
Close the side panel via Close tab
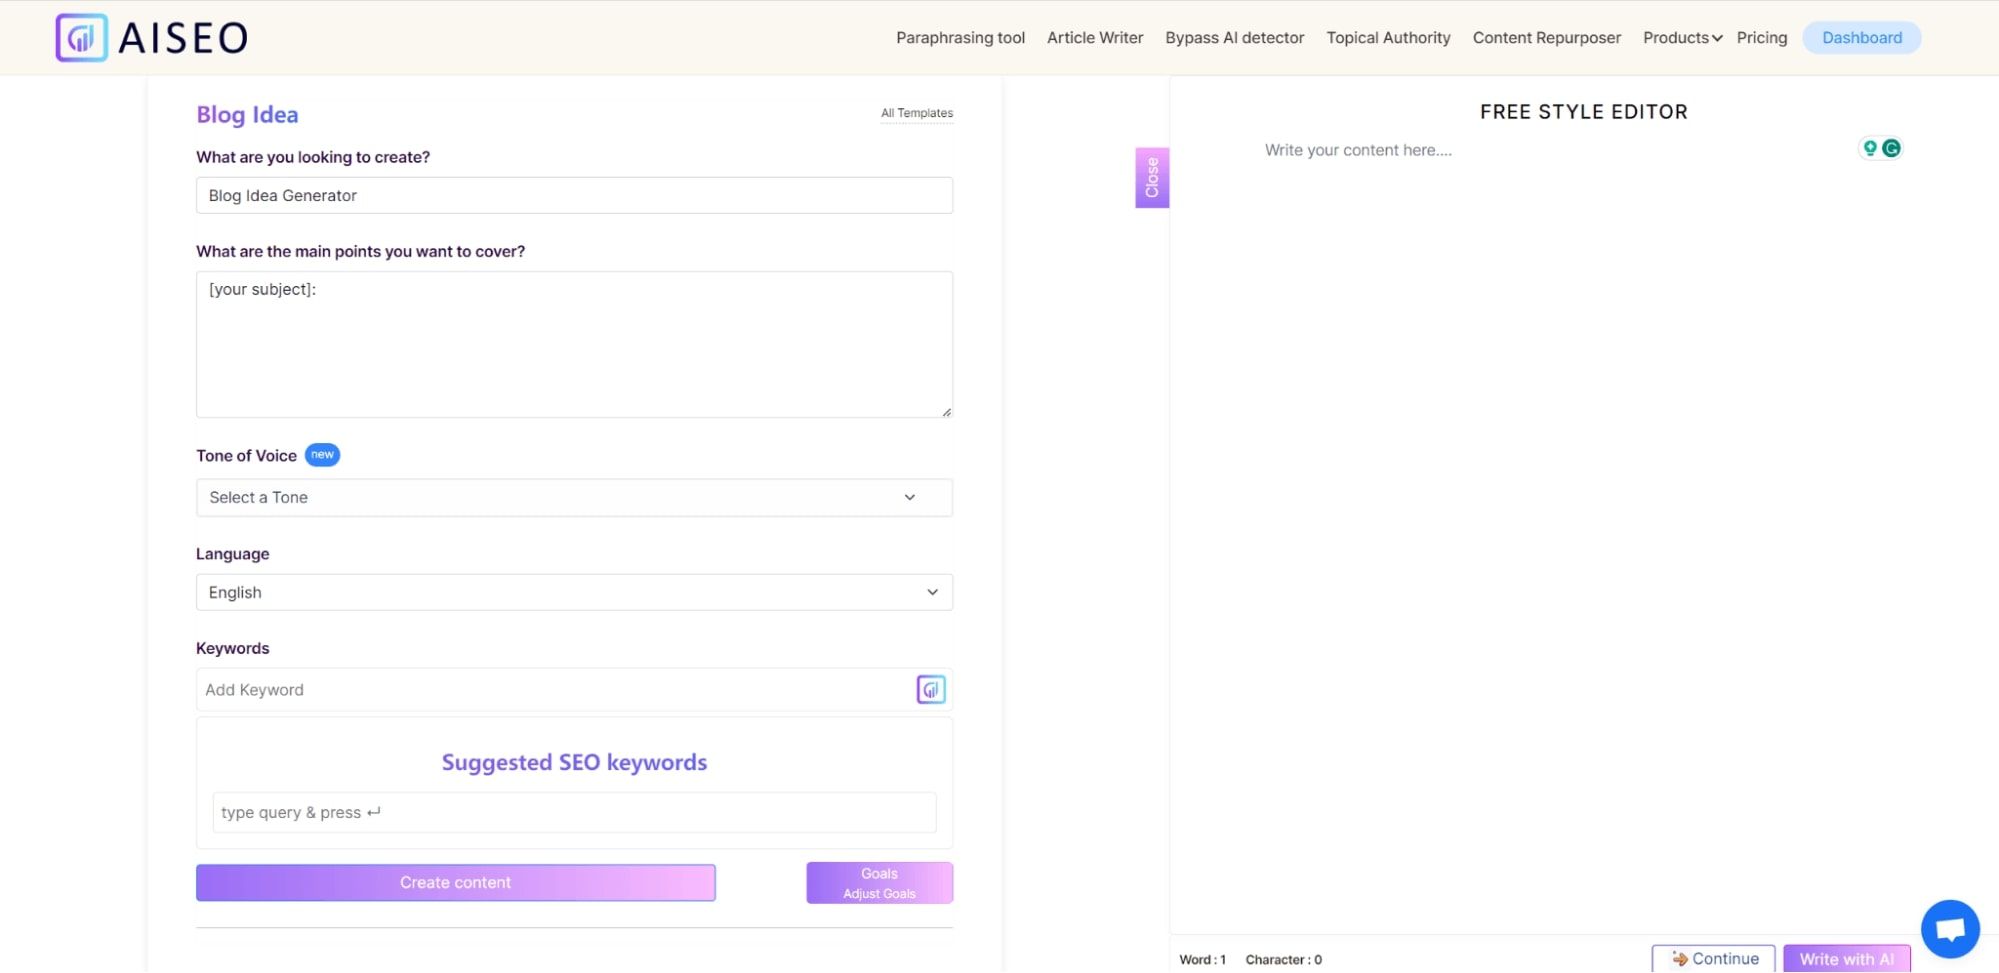coord(1152,177)
